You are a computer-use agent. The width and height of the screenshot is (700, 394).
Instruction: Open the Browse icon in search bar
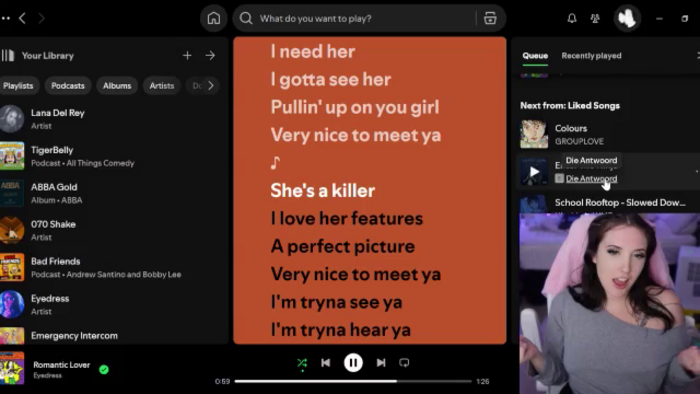point(490,18)
